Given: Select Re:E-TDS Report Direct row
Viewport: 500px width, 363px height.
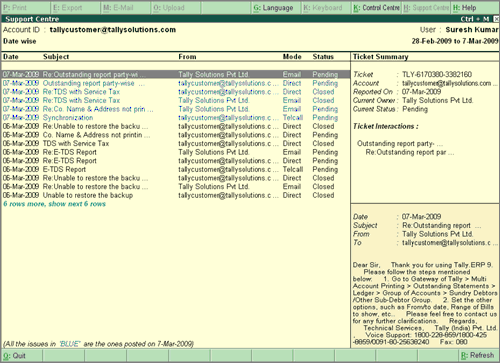Looking at the screenshot, I should coord(175,161).
